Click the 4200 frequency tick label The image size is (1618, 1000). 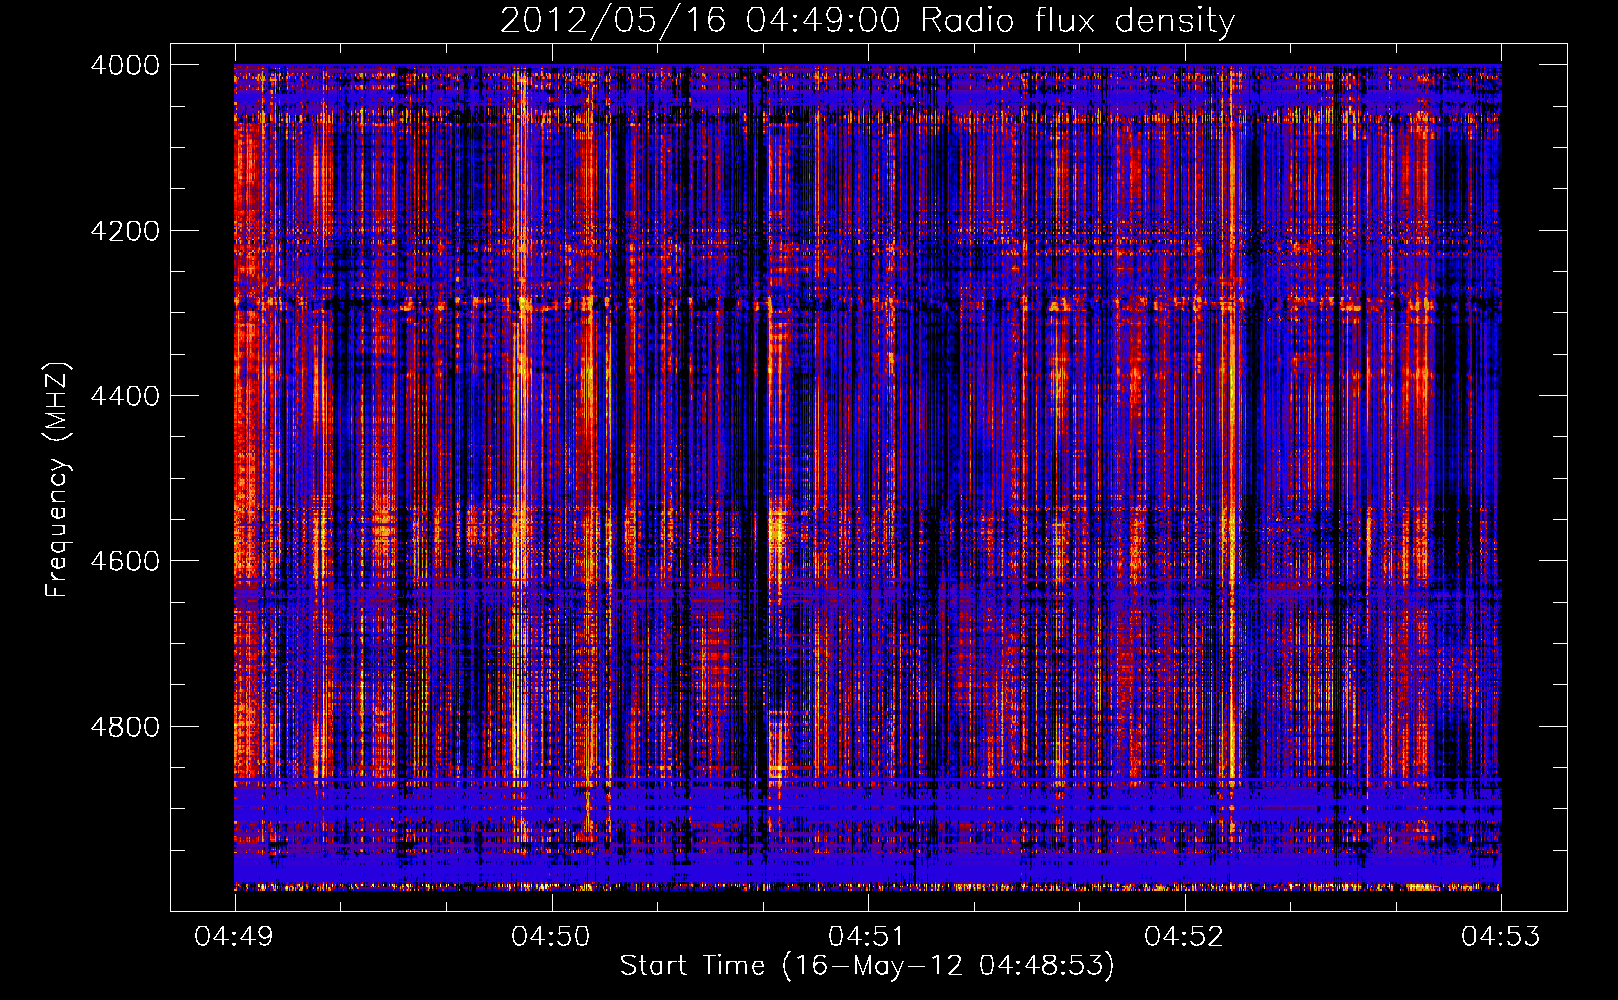click(125, 231)
